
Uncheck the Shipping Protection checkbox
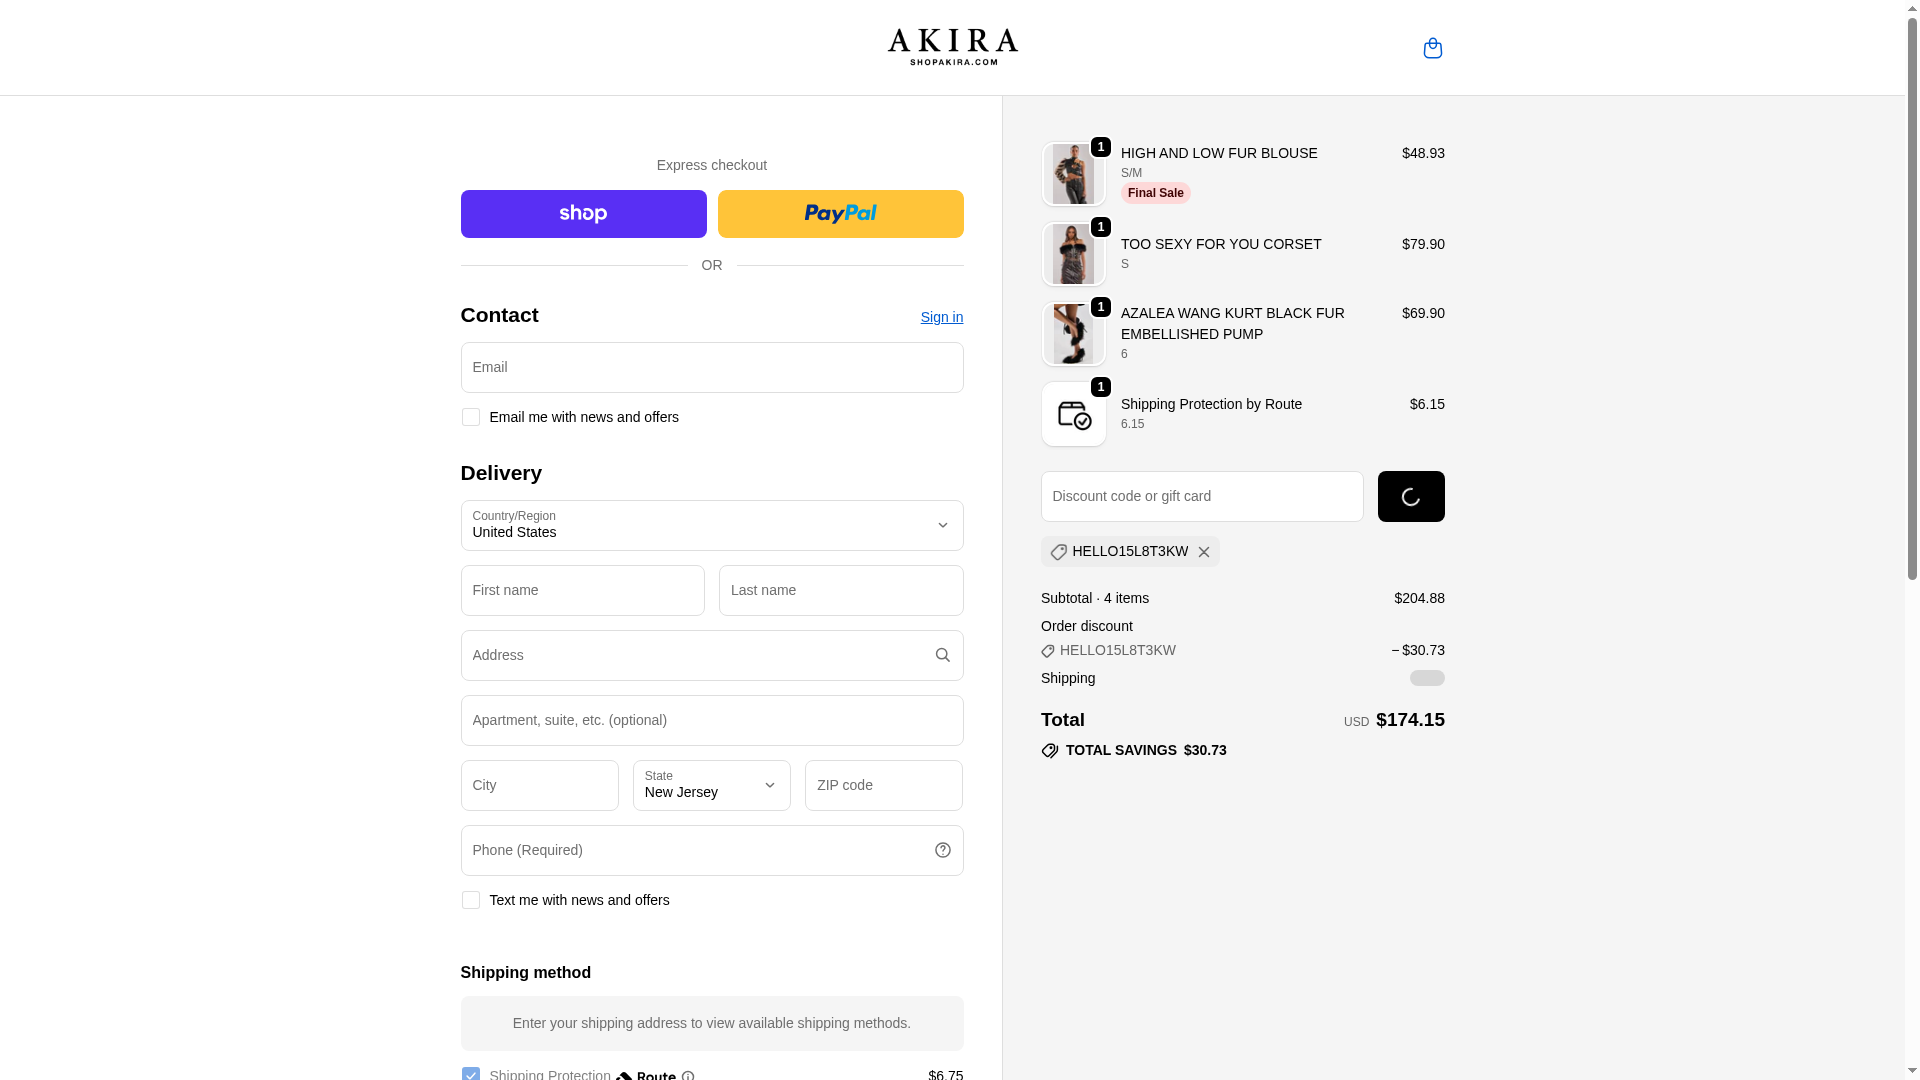(x=470, y=1074)
